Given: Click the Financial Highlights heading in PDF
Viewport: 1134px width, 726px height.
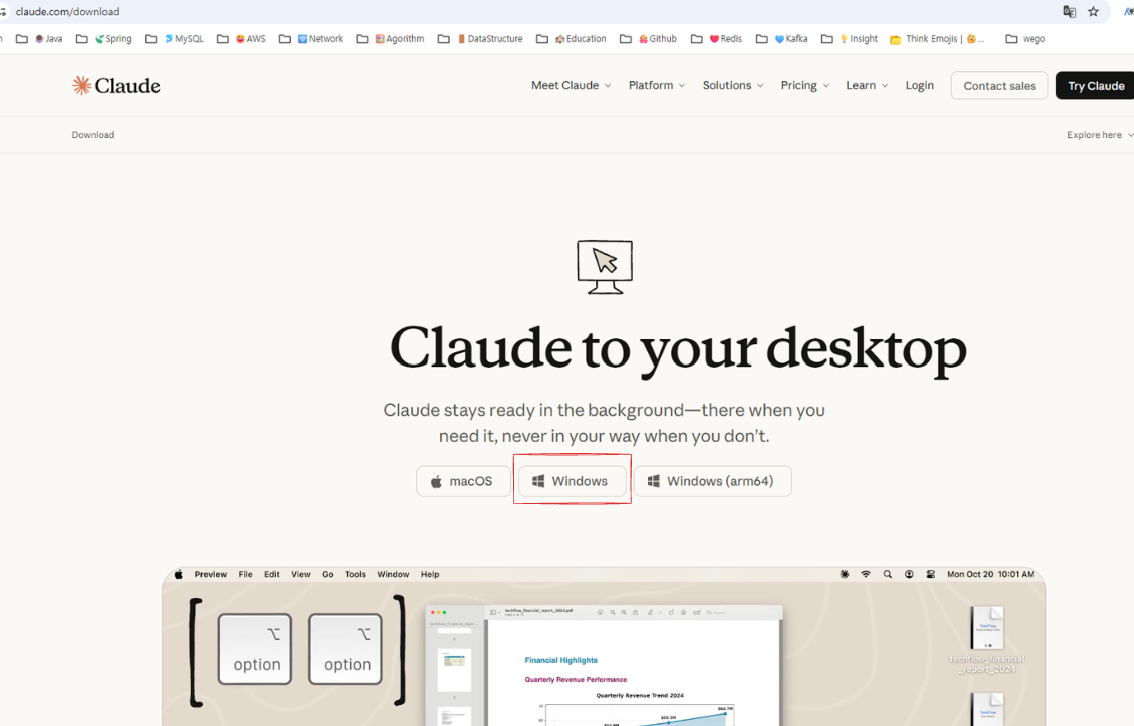Looking at the screenshot, I should 561,660.
